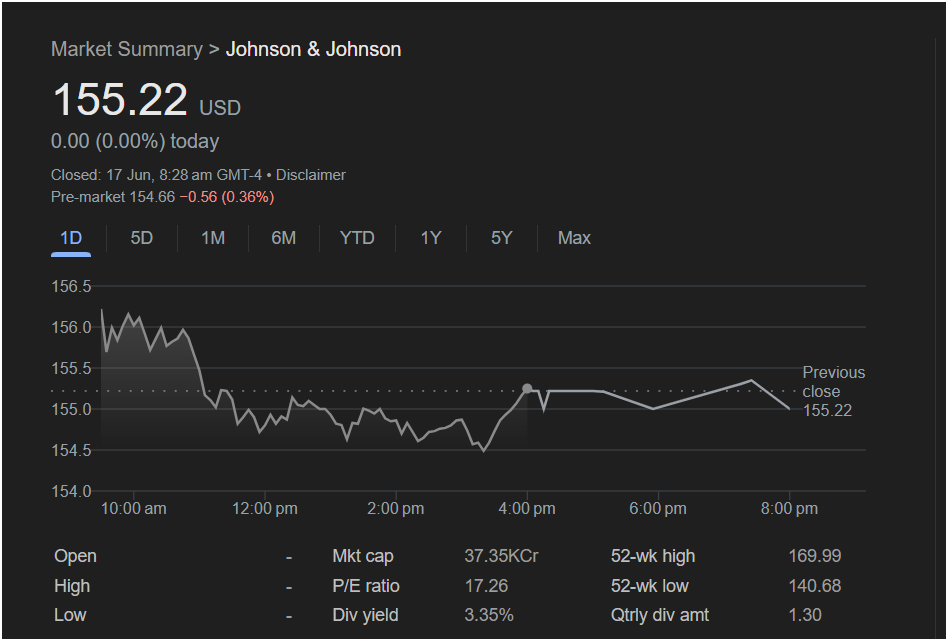
Task: Click the High stat label
Action: point(72,586)
